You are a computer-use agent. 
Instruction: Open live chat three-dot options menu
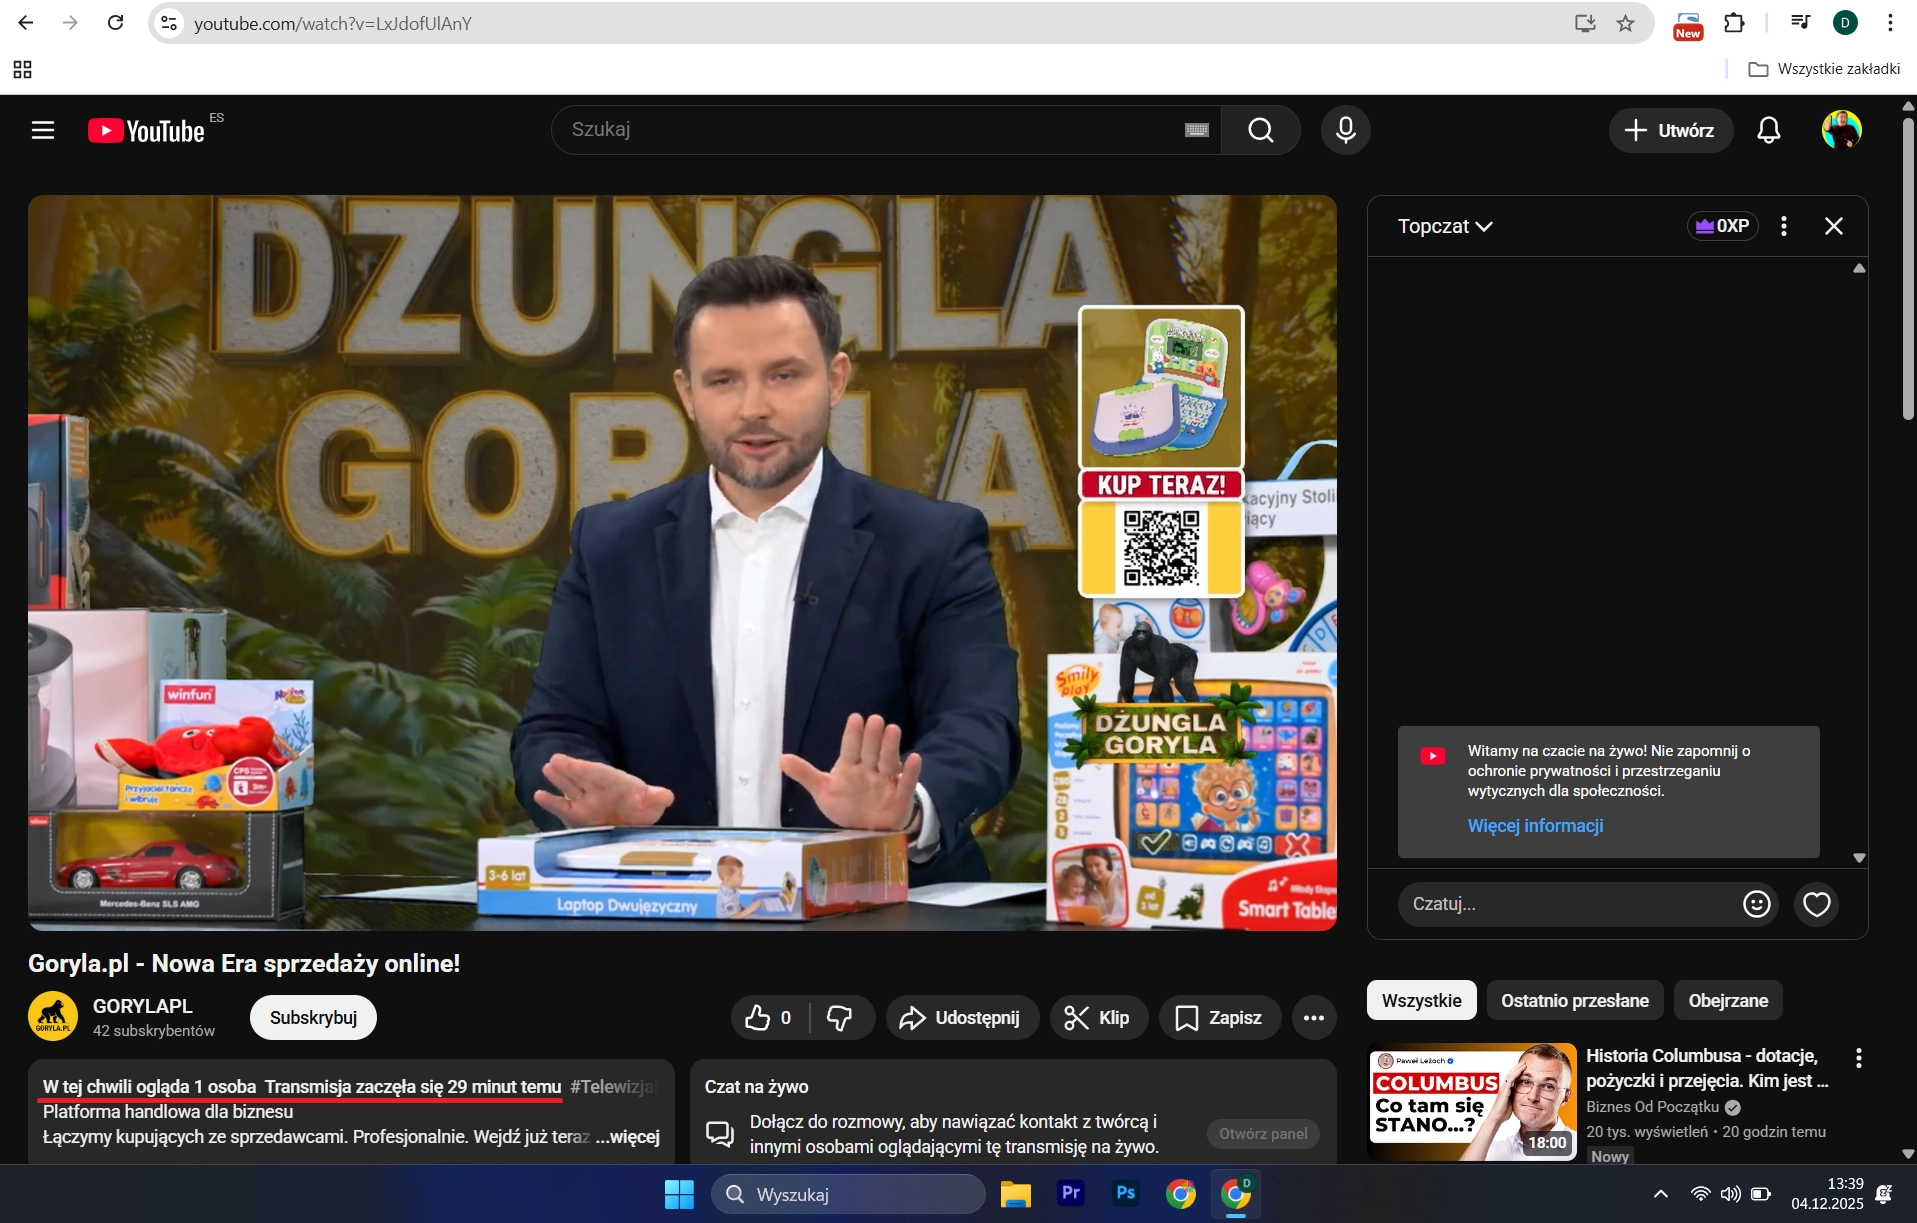pos(1783,226)
